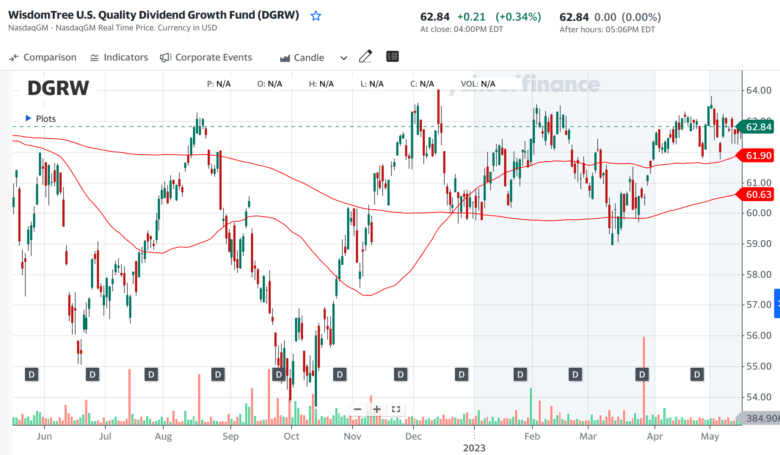Open the late February 2023 dividend marker

[x=576, y=374]
